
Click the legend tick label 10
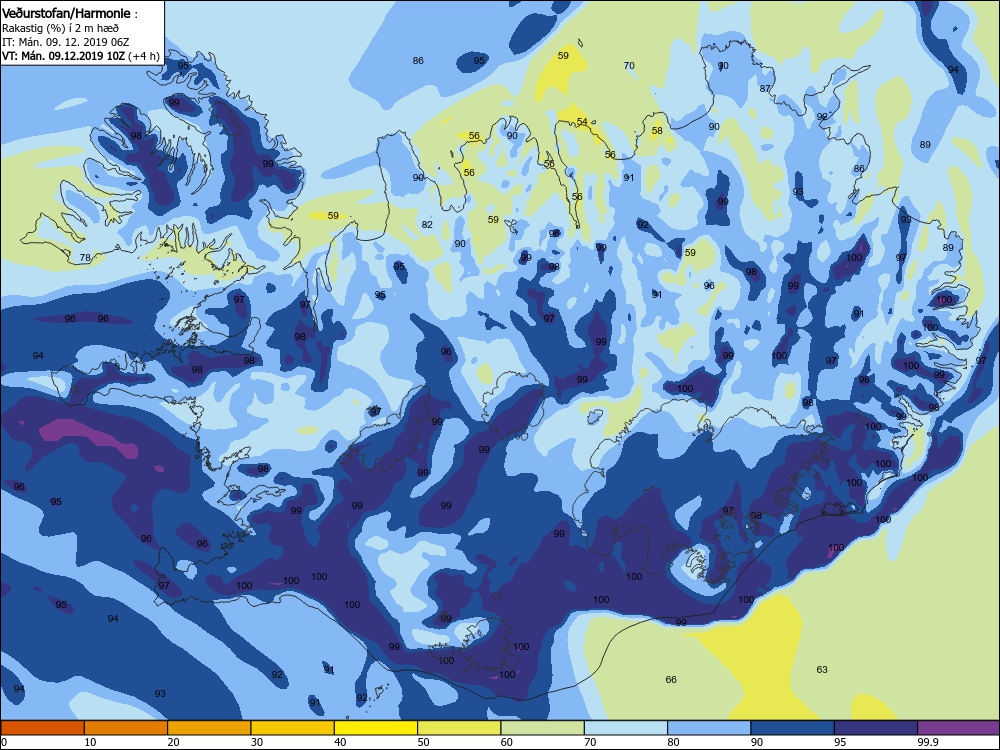90,742
